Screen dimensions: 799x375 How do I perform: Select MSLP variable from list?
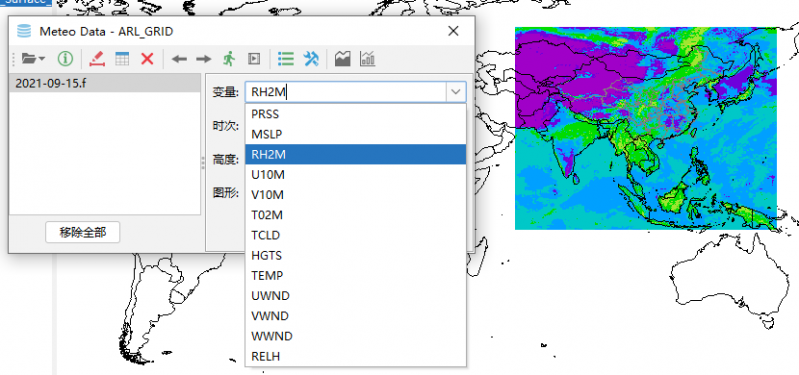tap(355, 134)
